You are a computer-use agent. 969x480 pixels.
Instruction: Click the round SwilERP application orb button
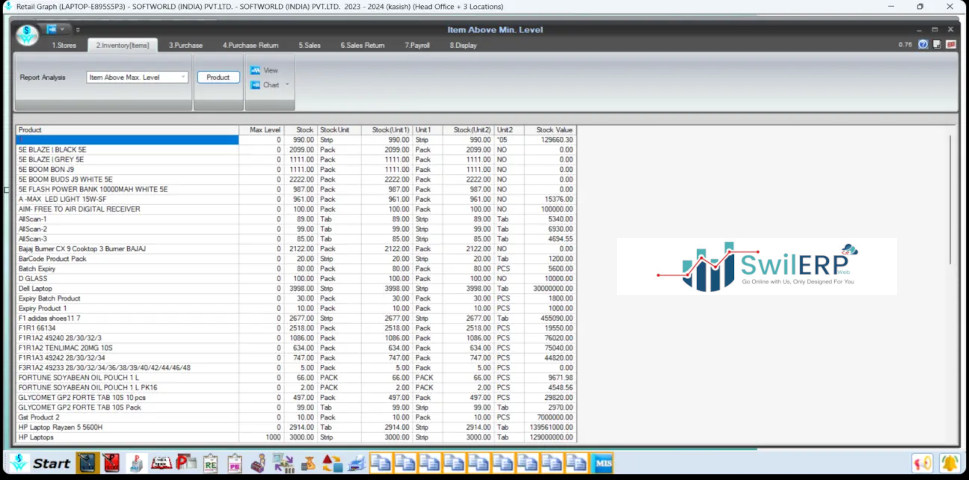pyautogui.click(x=27, y=35)
